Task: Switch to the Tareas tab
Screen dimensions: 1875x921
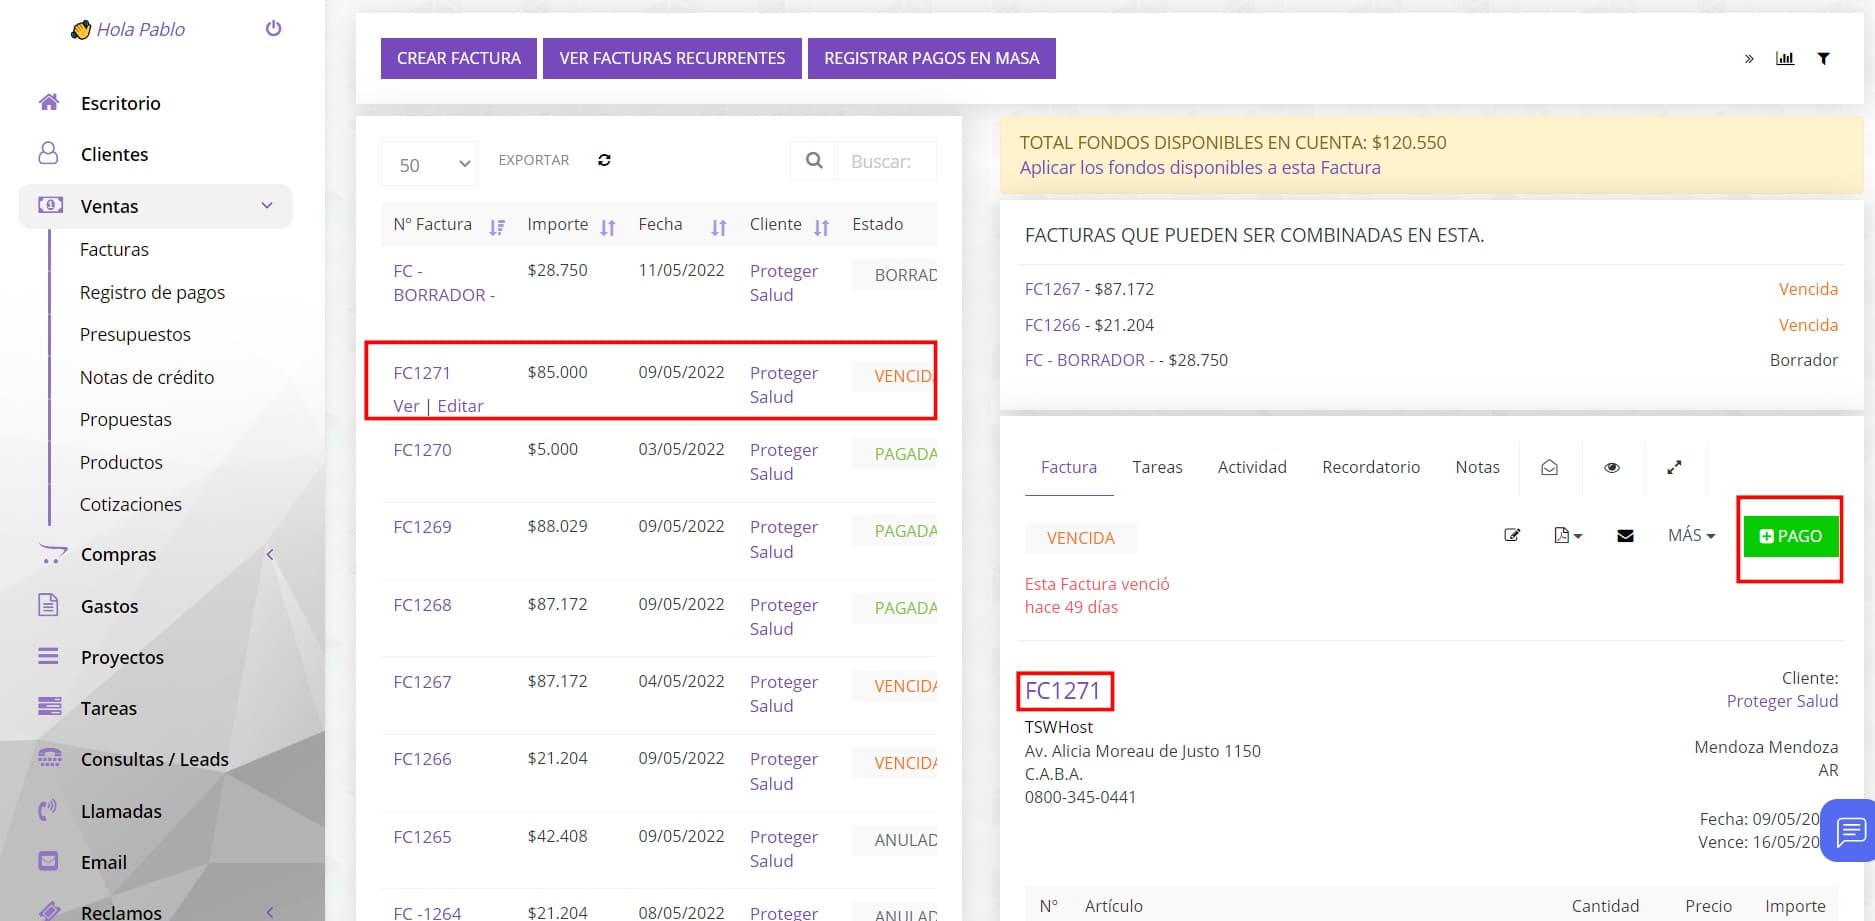Action: 1157,467
